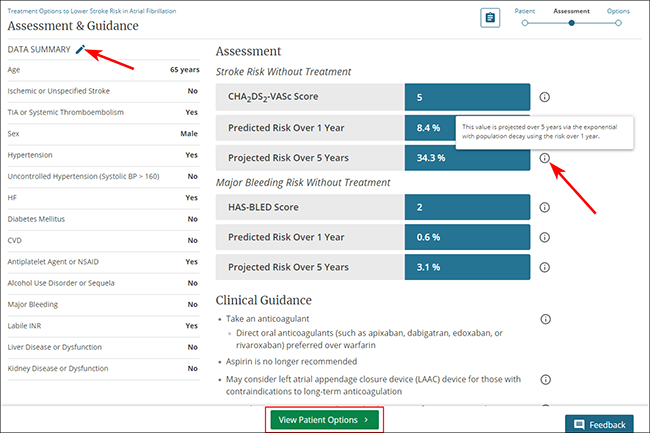This screenshot has height=433, width=650.
Task: Click info icon beside stroke Projected Risk 34.3 %
Action: click(544, 158)
